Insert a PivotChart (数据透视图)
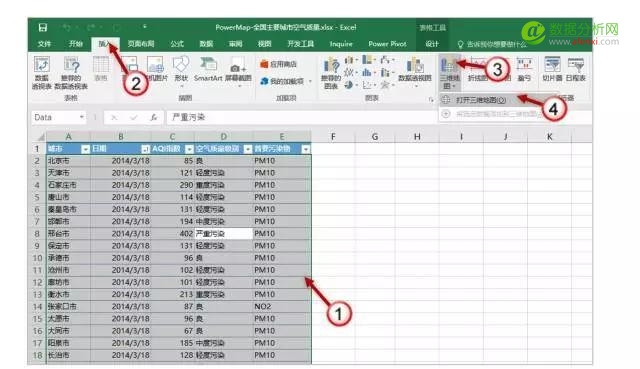This screenshot has height=369, width=640. pyautogui.click(x=415, y=71)
